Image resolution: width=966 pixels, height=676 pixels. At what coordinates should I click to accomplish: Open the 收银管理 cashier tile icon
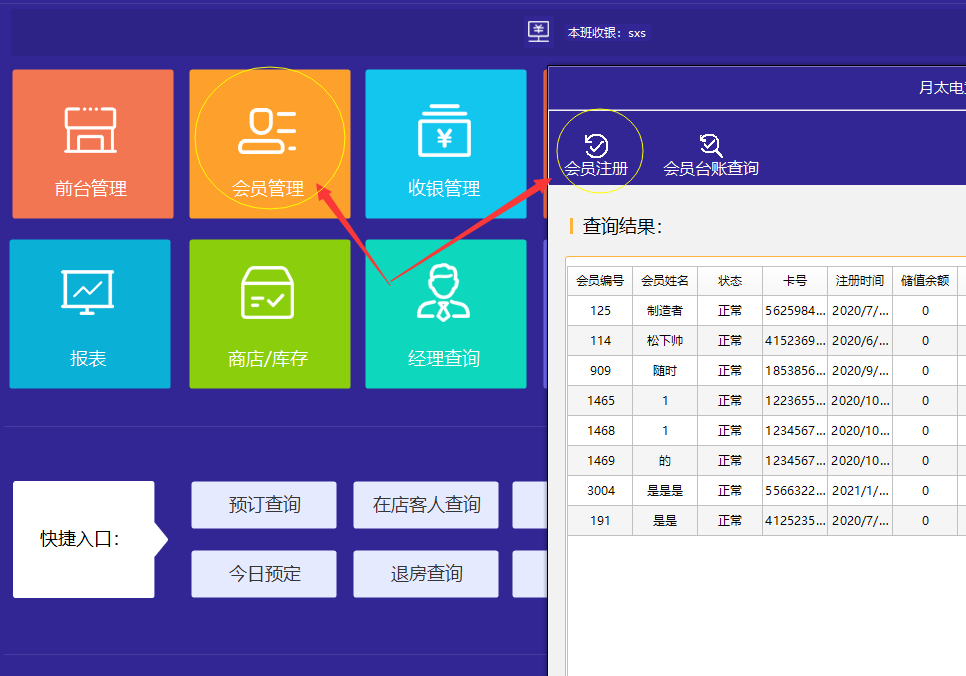(445, 132)
